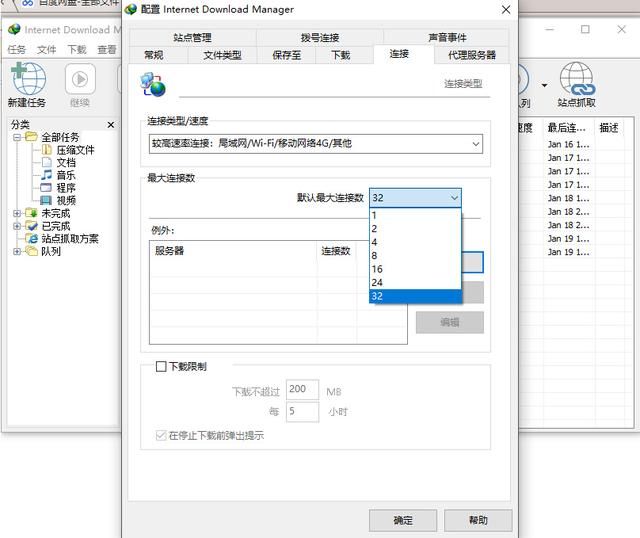640x538 pixels.
Task: Click the 站点抓取方案 icon in tree
Action: (x=32, y=238)
